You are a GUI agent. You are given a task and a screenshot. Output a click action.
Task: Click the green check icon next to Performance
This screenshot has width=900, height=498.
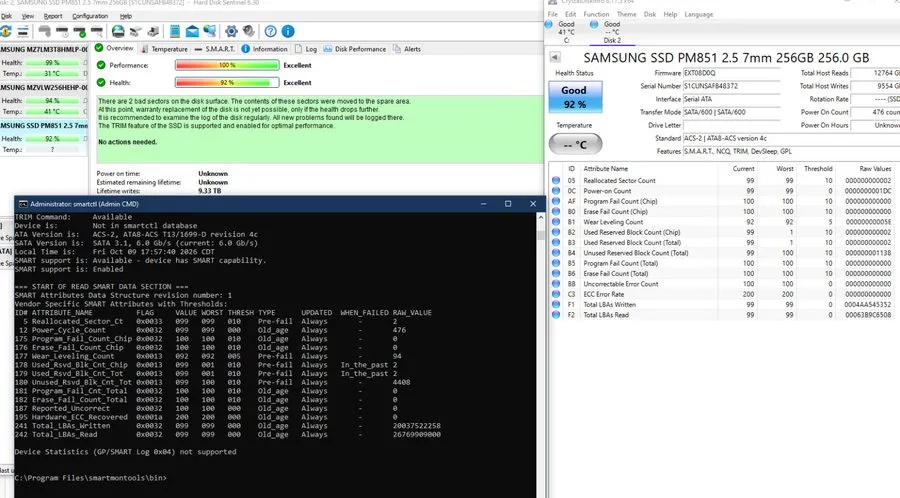[x=101, y=65]
